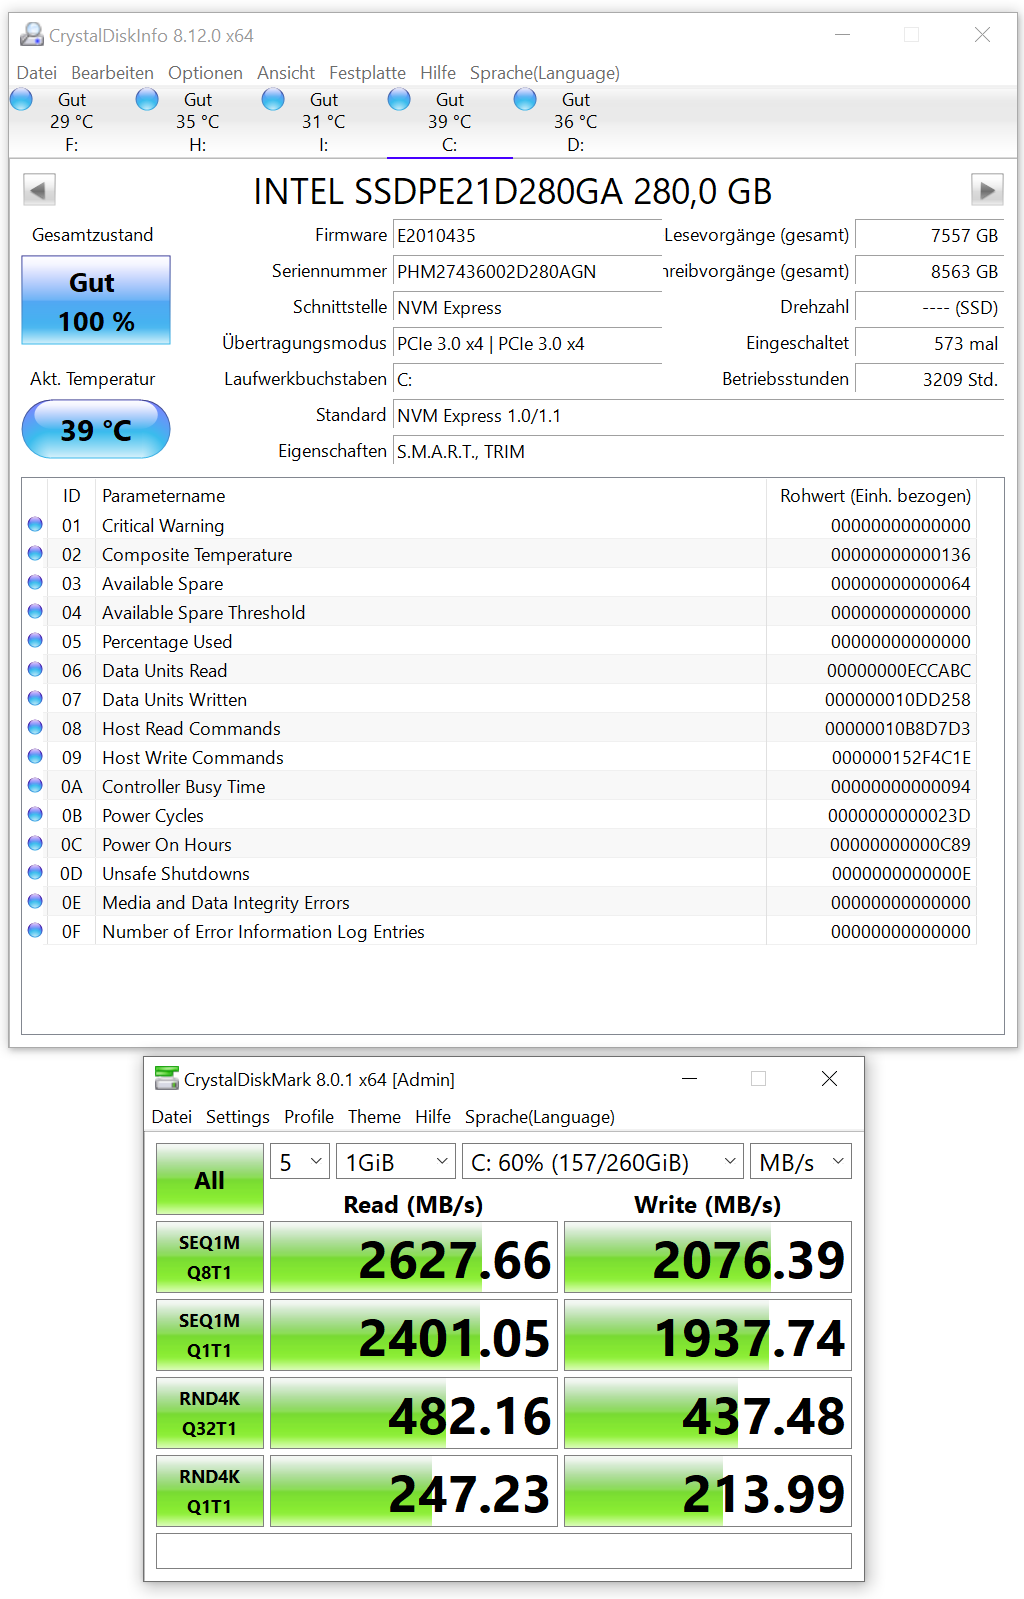The image size is (1024, 1599).
Task: Click the Gut 100 % health status button
Action: click(96, 300)
